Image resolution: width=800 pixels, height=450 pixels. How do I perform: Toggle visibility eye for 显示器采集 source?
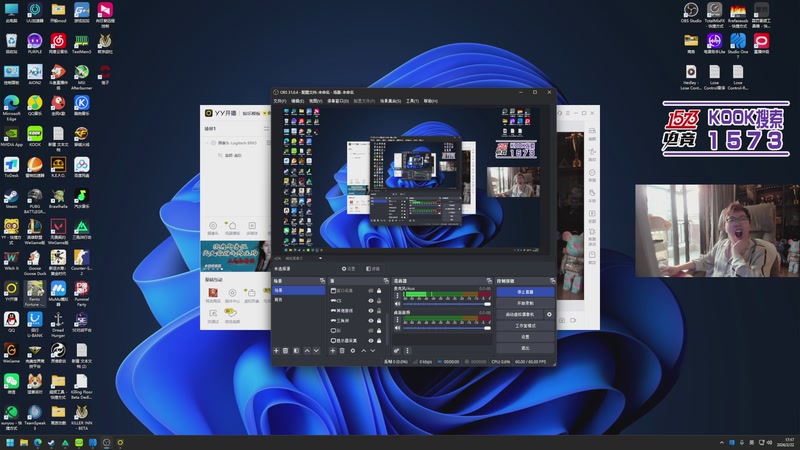tap(371, 340)
